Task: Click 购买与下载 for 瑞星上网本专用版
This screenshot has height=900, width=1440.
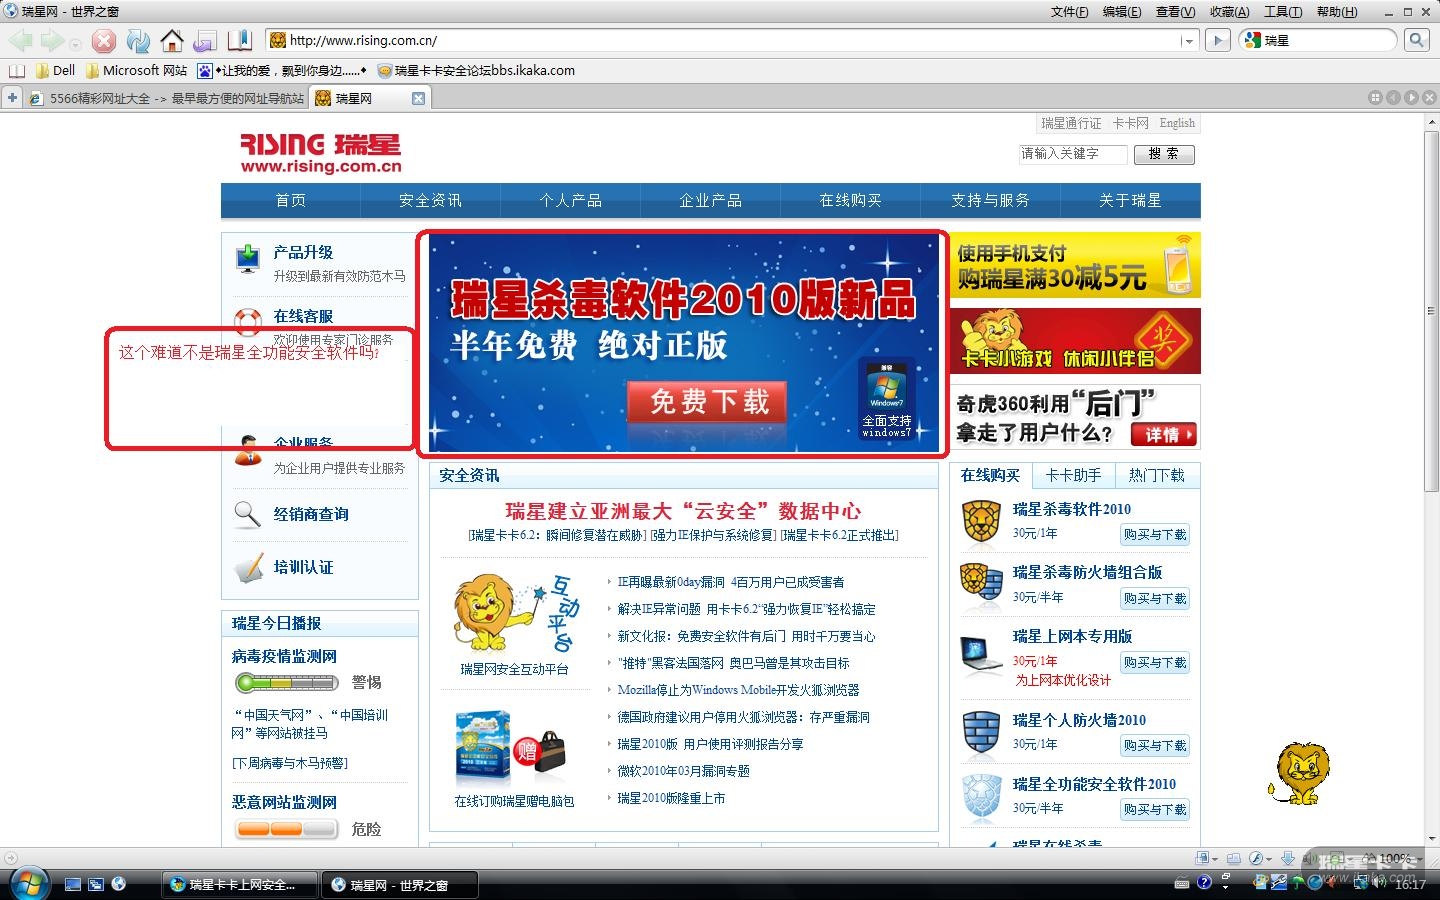Action: (x=1155, y=663)
